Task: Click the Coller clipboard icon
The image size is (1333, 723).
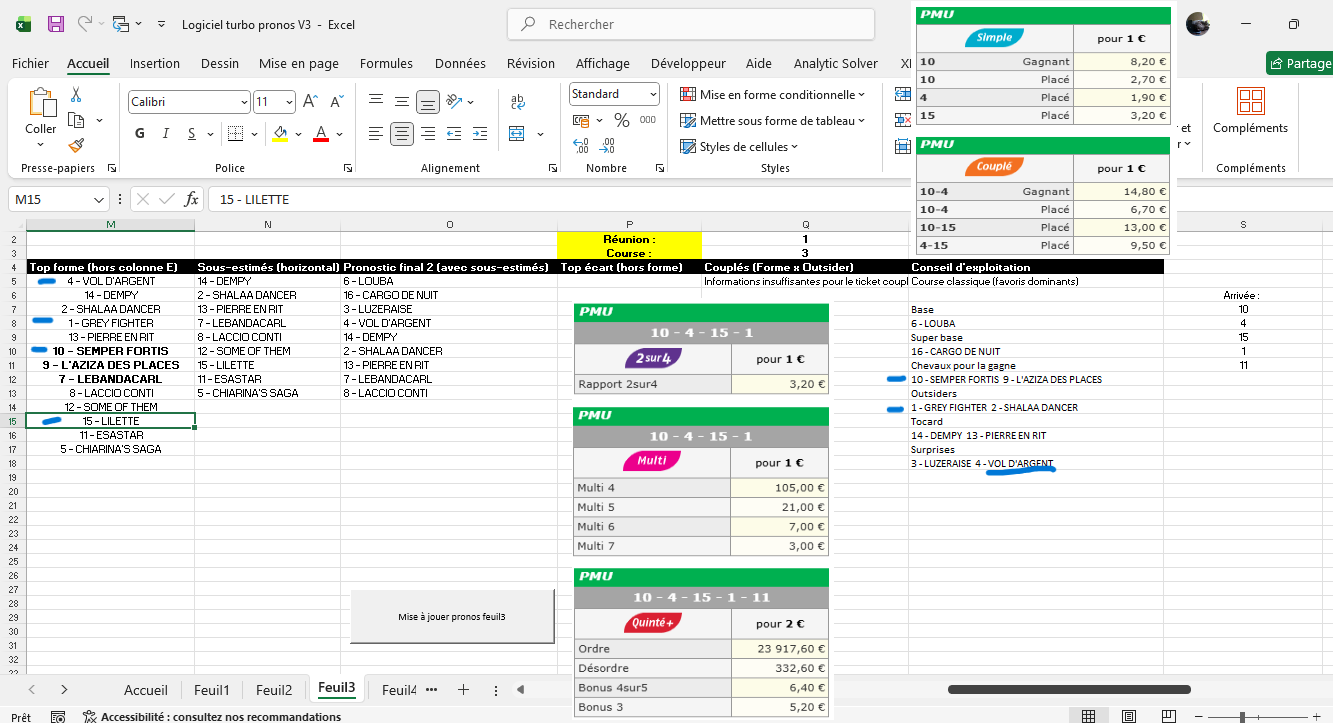Action: (x=41, y=103)
